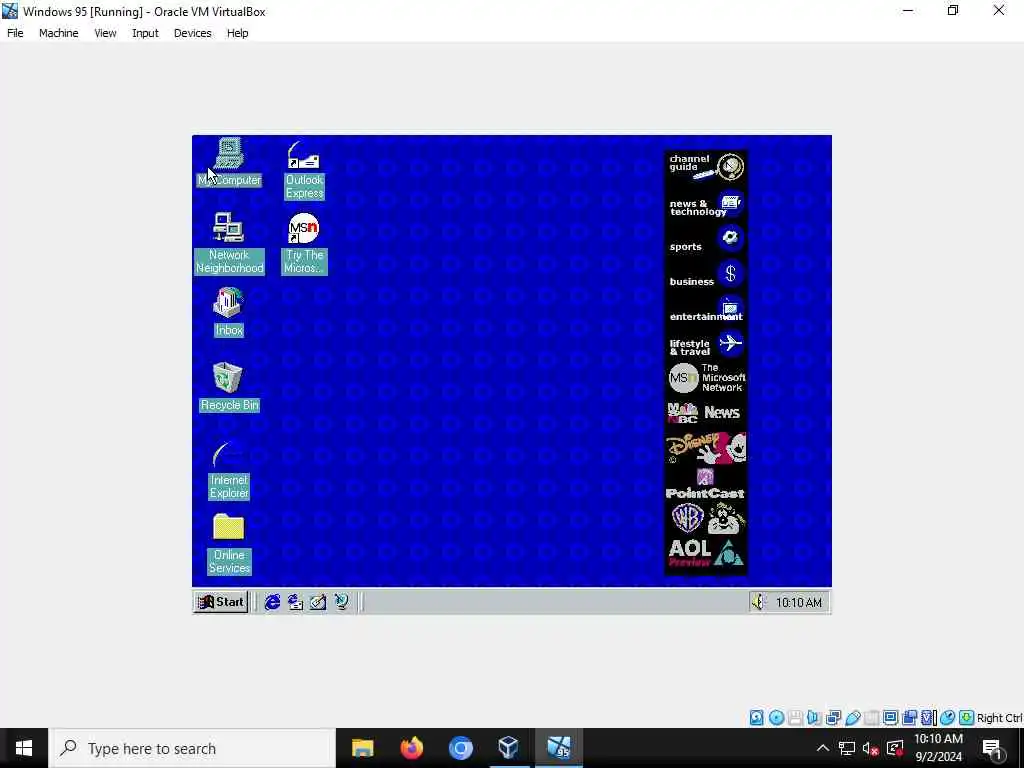
Task: Select the Inbox desktop icon
Action: 229,312
